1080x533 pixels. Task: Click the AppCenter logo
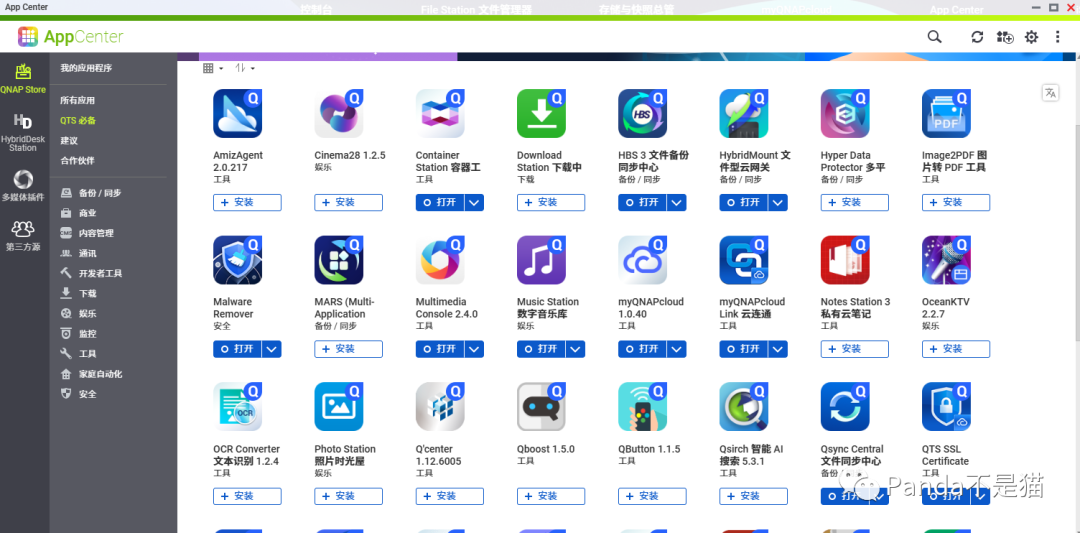click(x=70, y=36)
